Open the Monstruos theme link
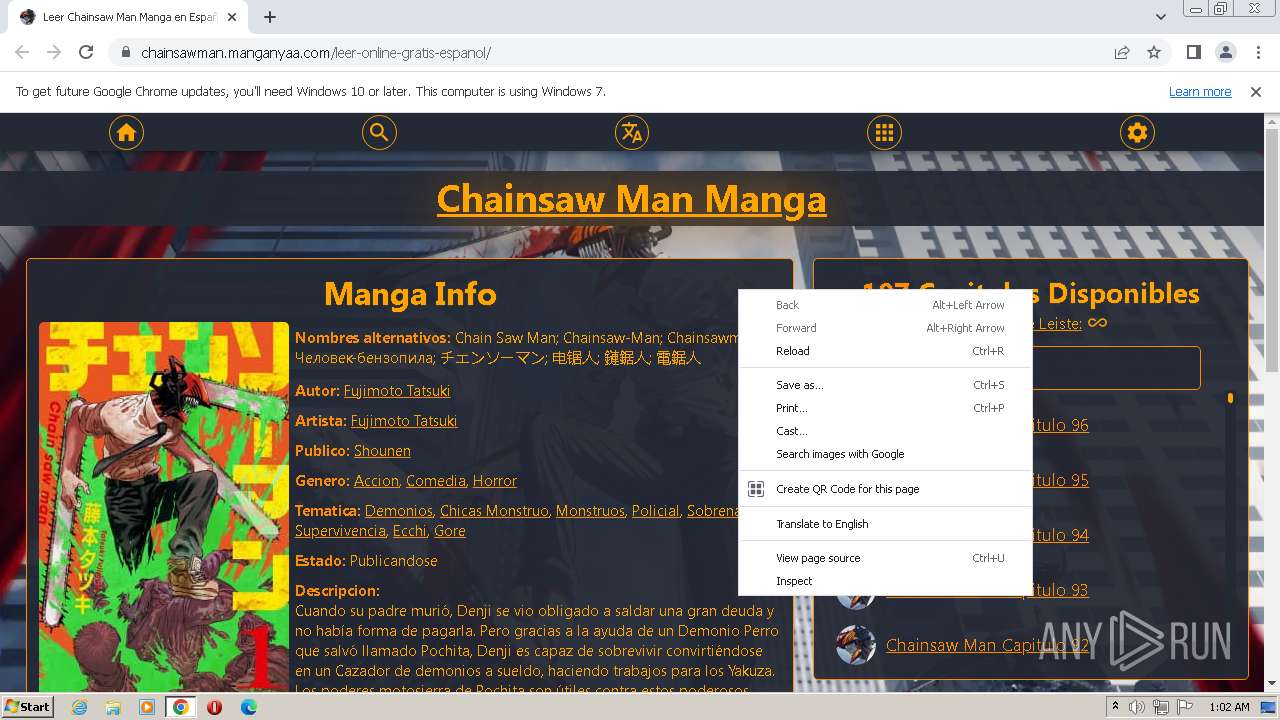The height and width of the screenshot is (720, 1280). click(590, 511)
